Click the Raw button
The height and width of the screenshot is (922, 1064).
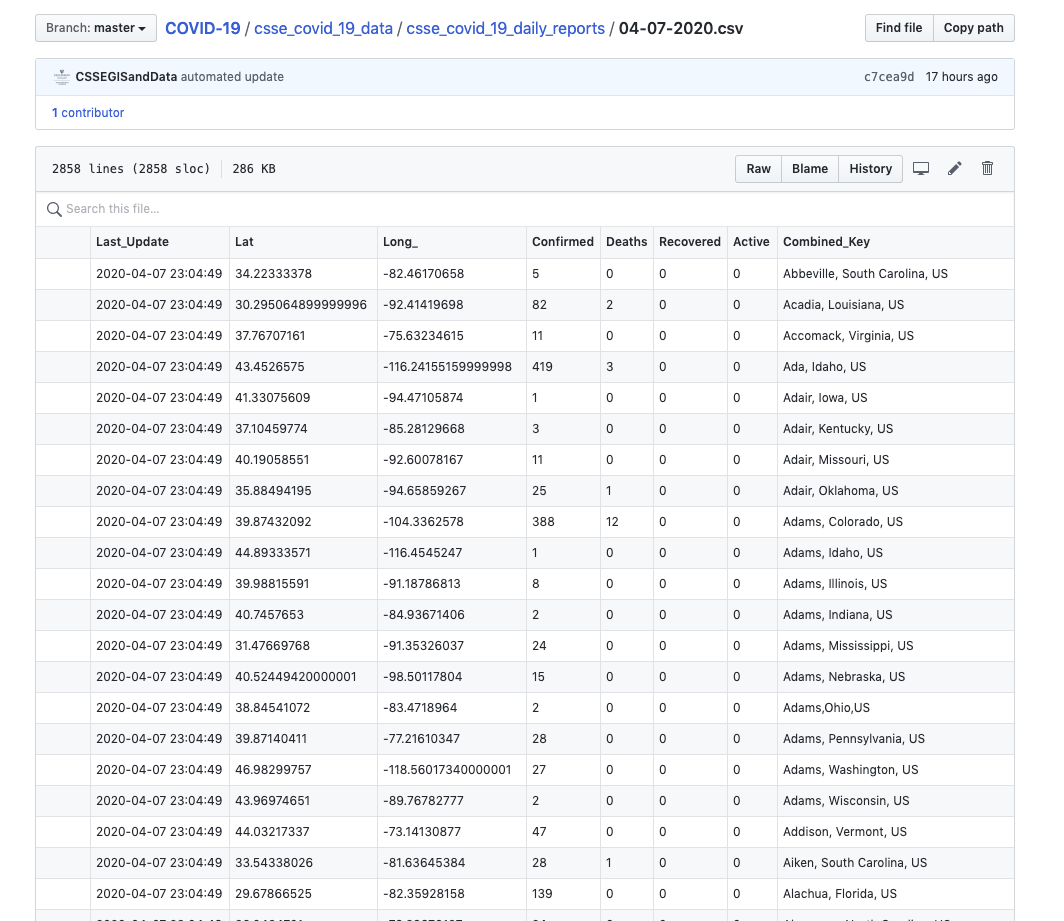[x=758, y=169]
